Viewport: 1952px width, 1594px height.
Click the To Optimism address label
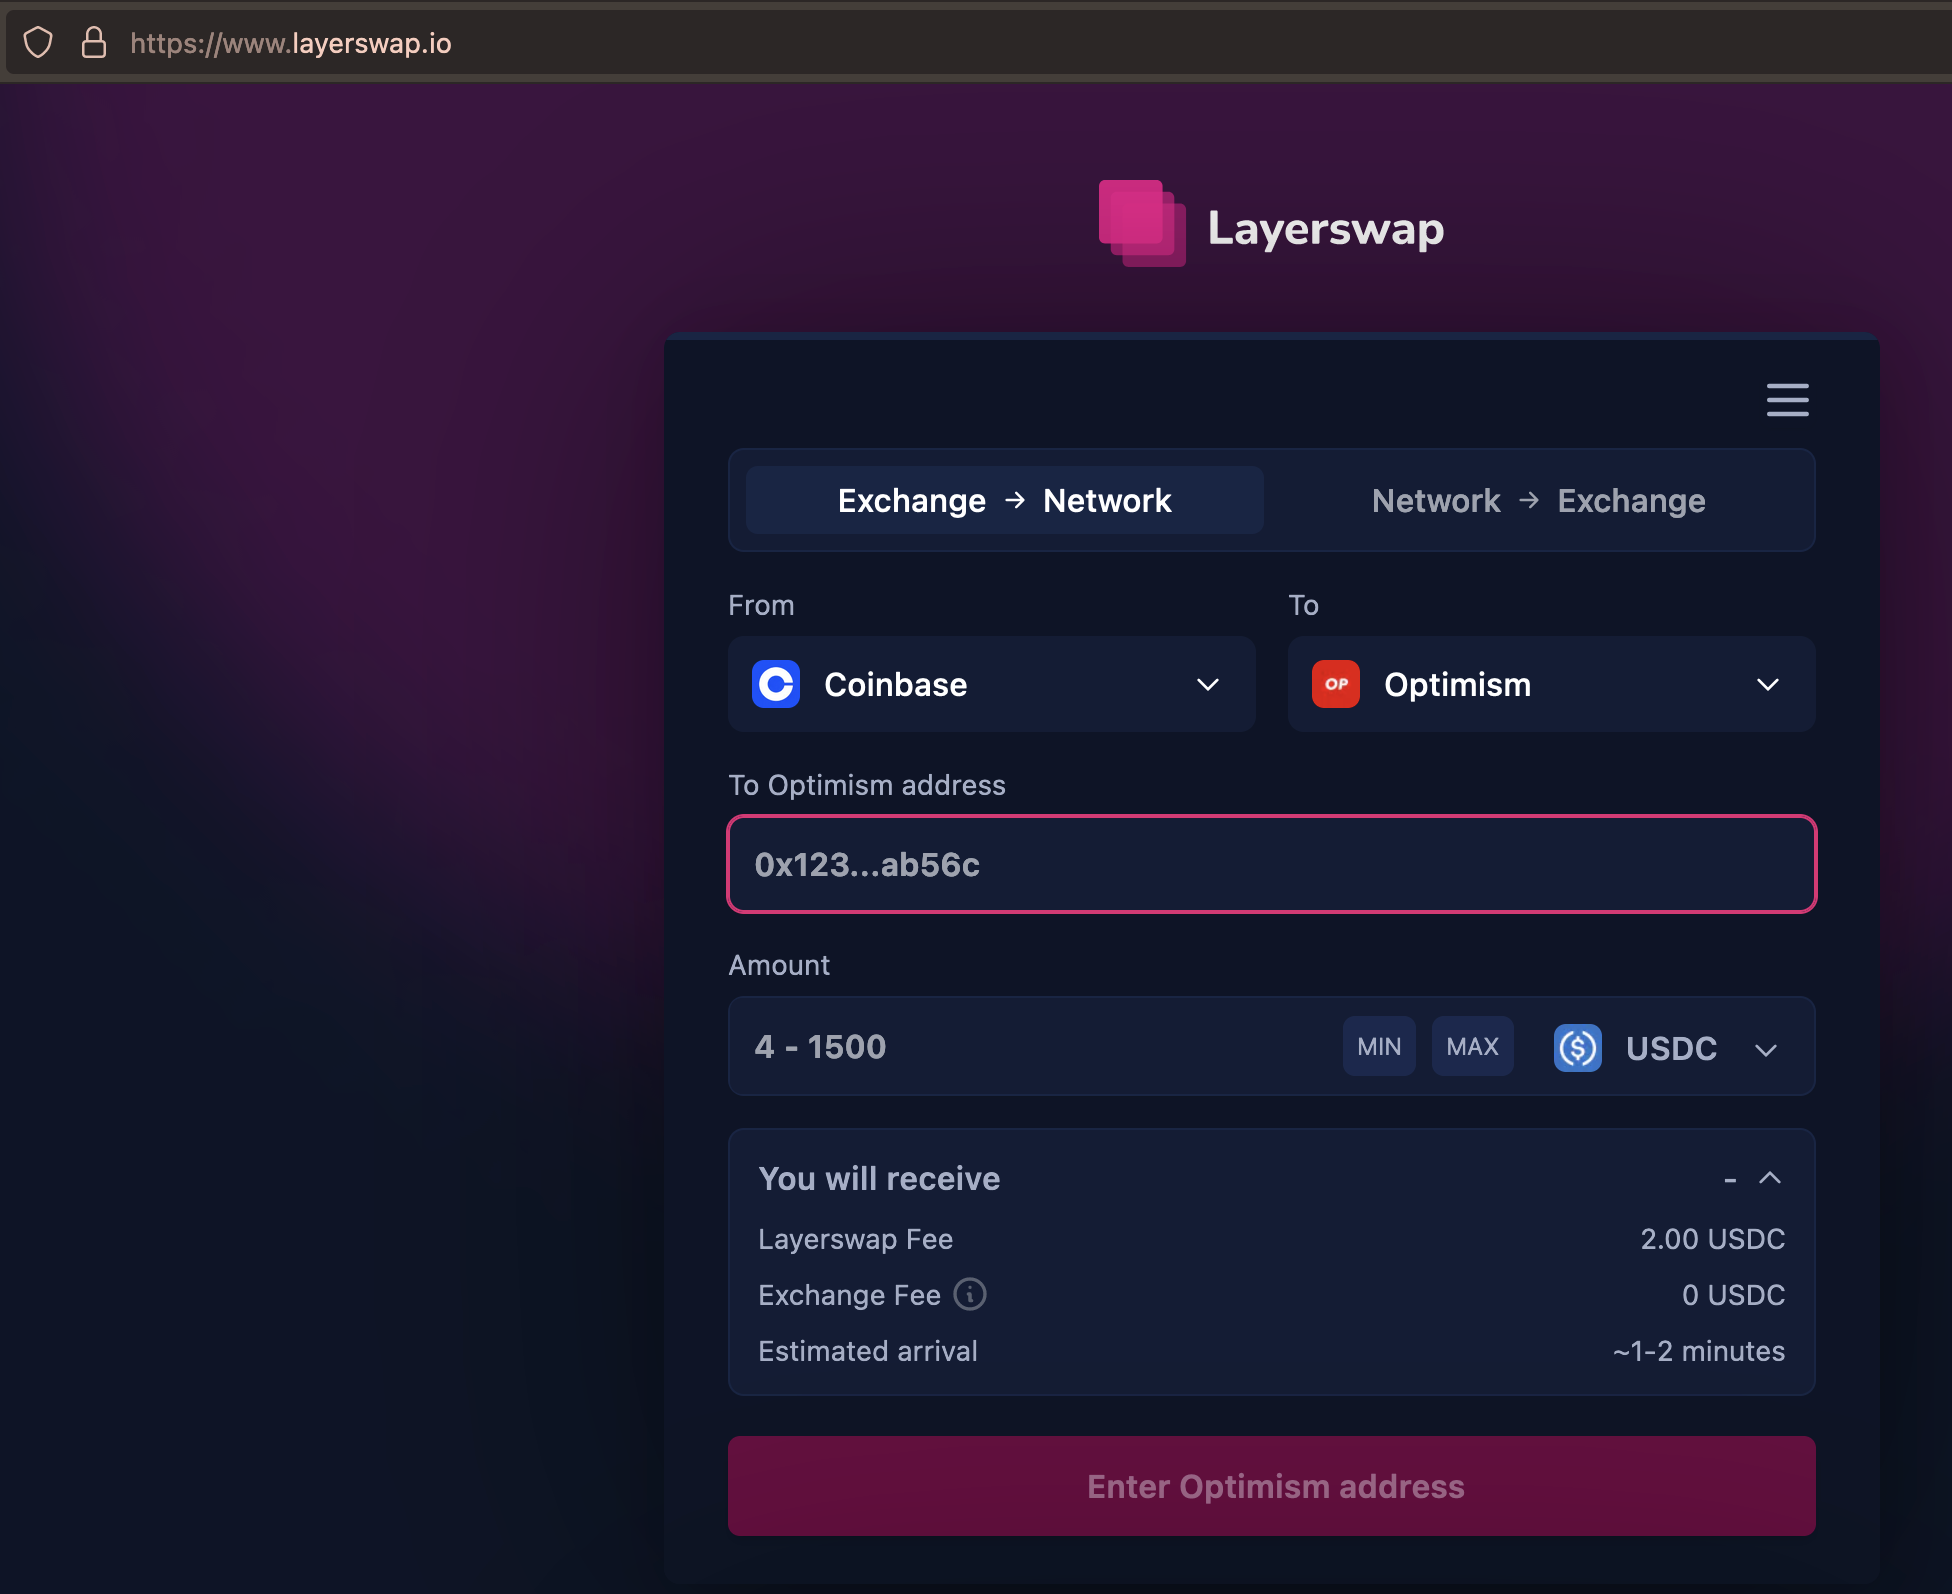pyautogui.click(x=867, y=785)
